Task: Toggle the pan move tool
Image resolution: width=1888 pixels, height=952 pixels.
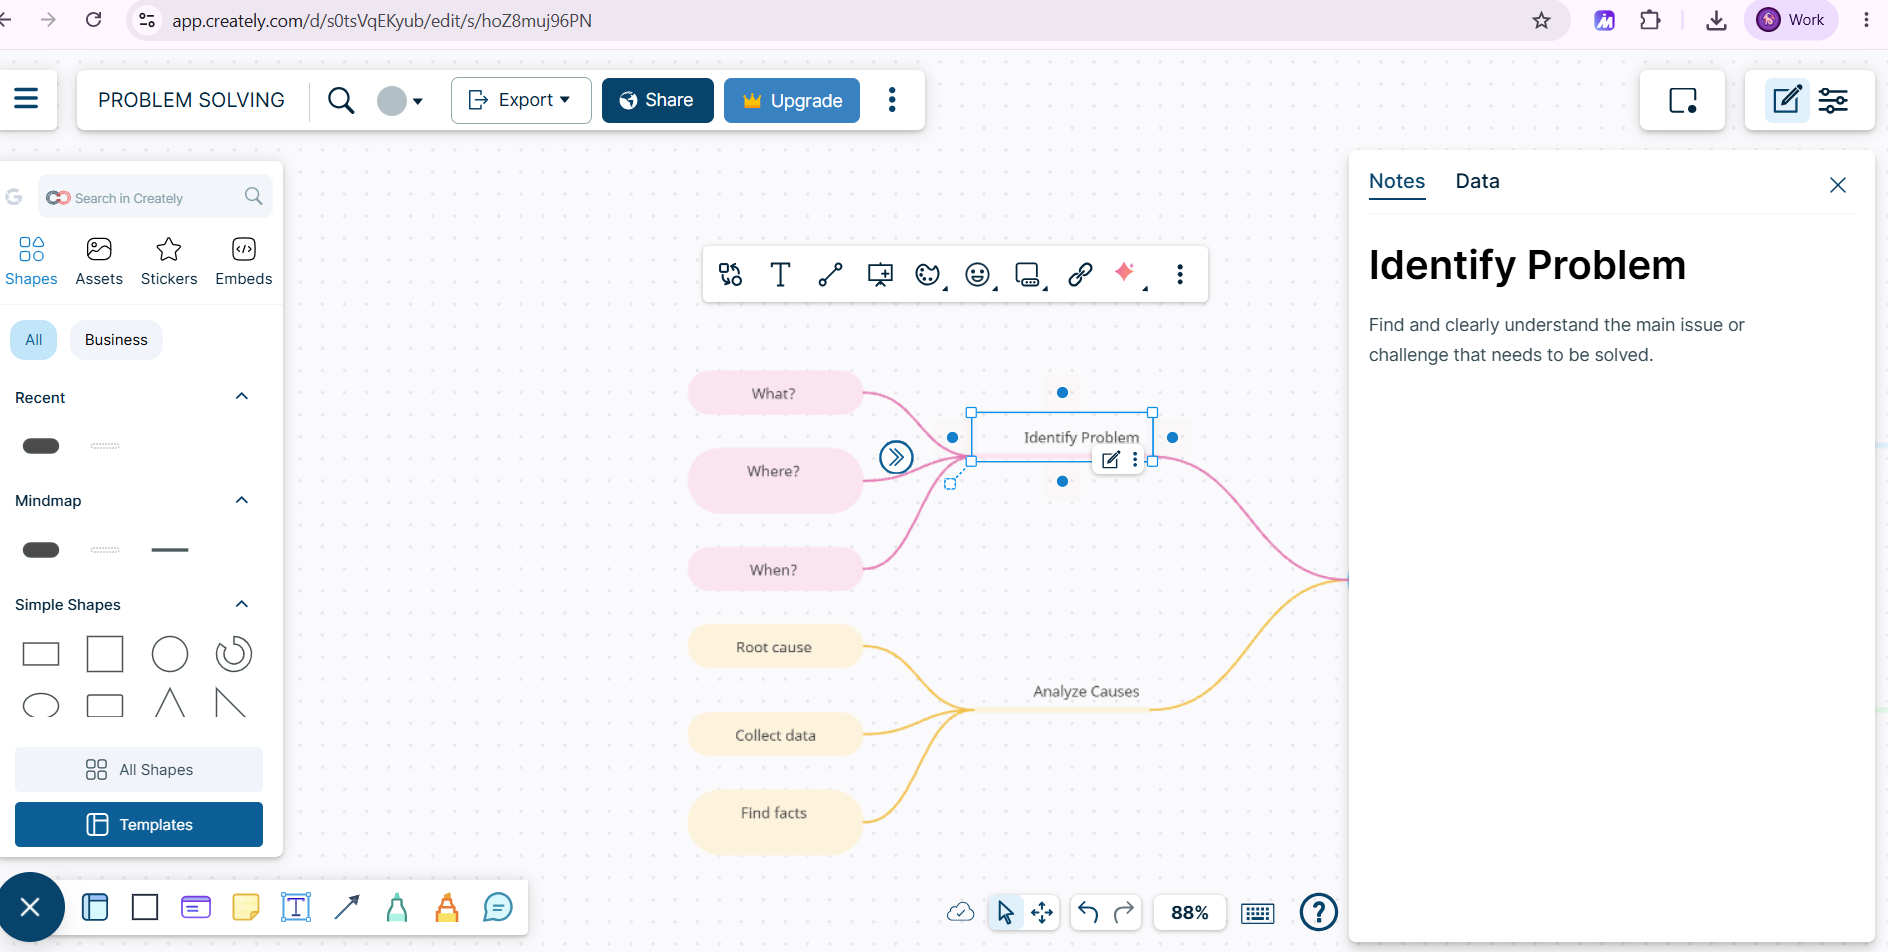Action: tap(1042, 912)
